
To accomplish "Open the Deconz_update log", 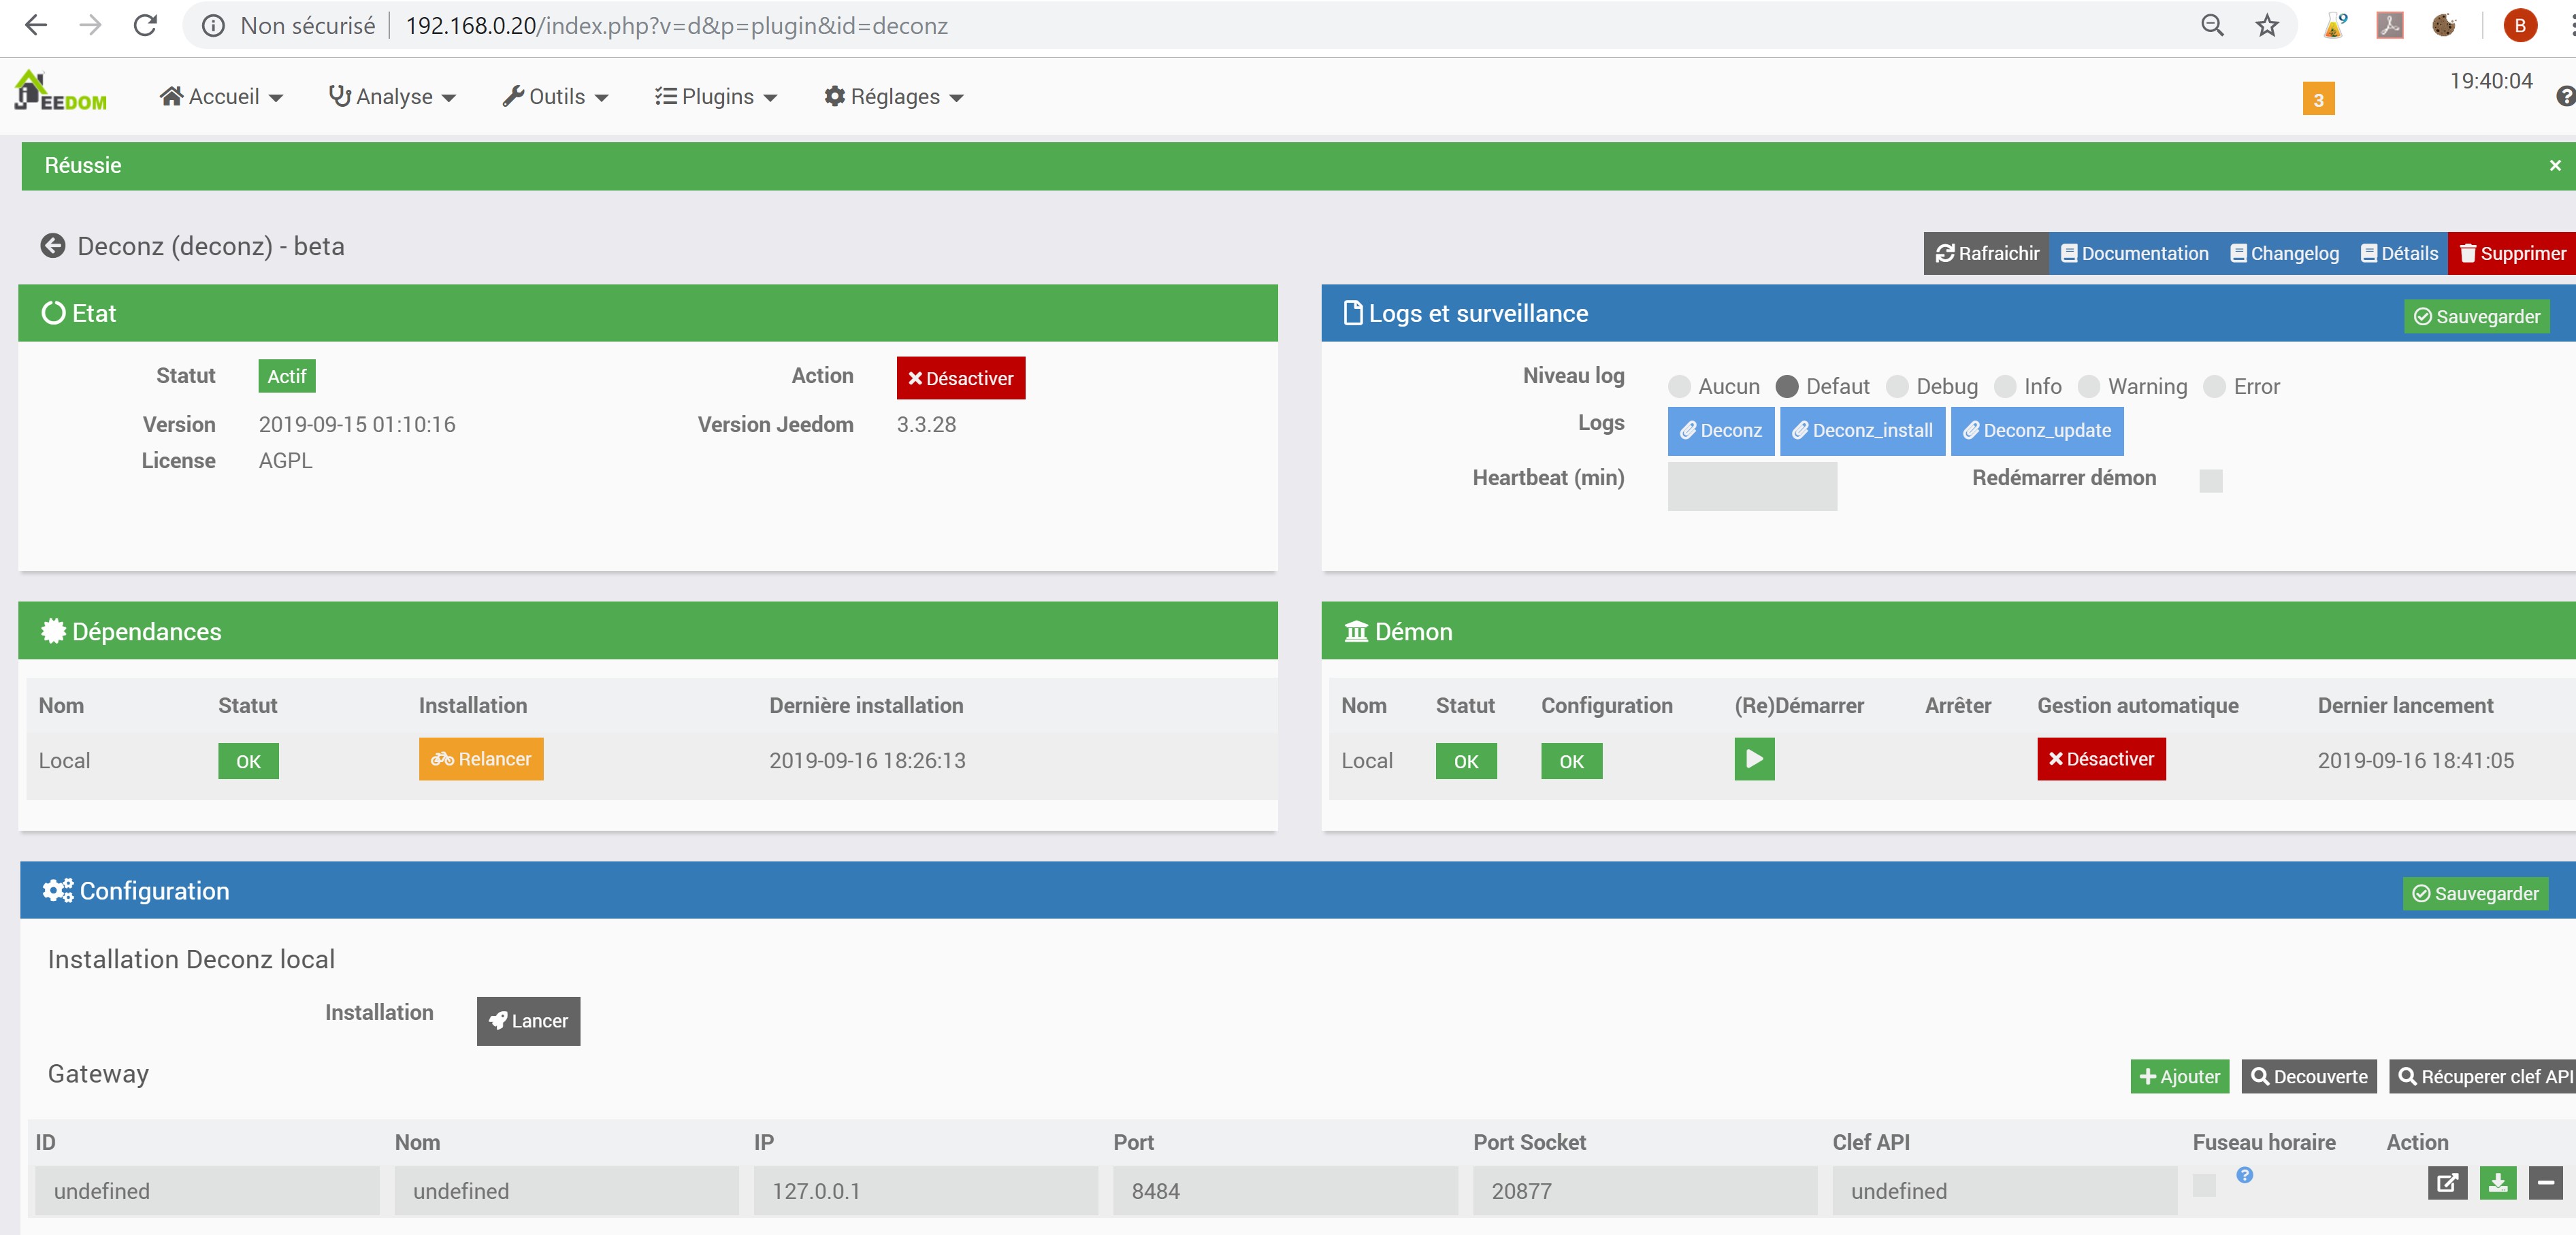I will (x=2036, y=431).
